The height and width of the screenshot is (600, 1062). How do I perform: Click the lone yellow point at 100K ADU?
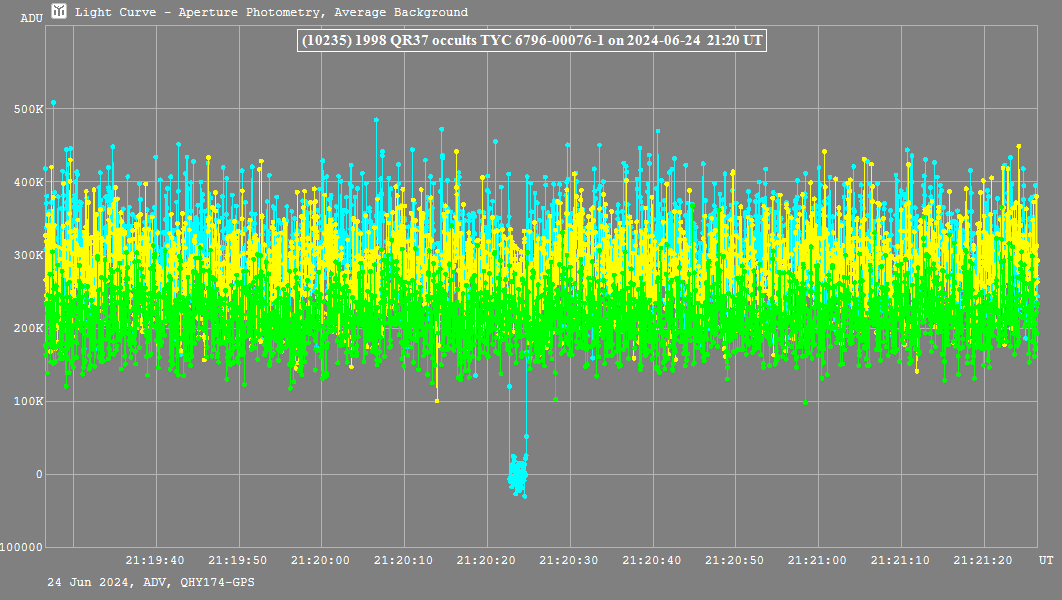click(437, 401)
